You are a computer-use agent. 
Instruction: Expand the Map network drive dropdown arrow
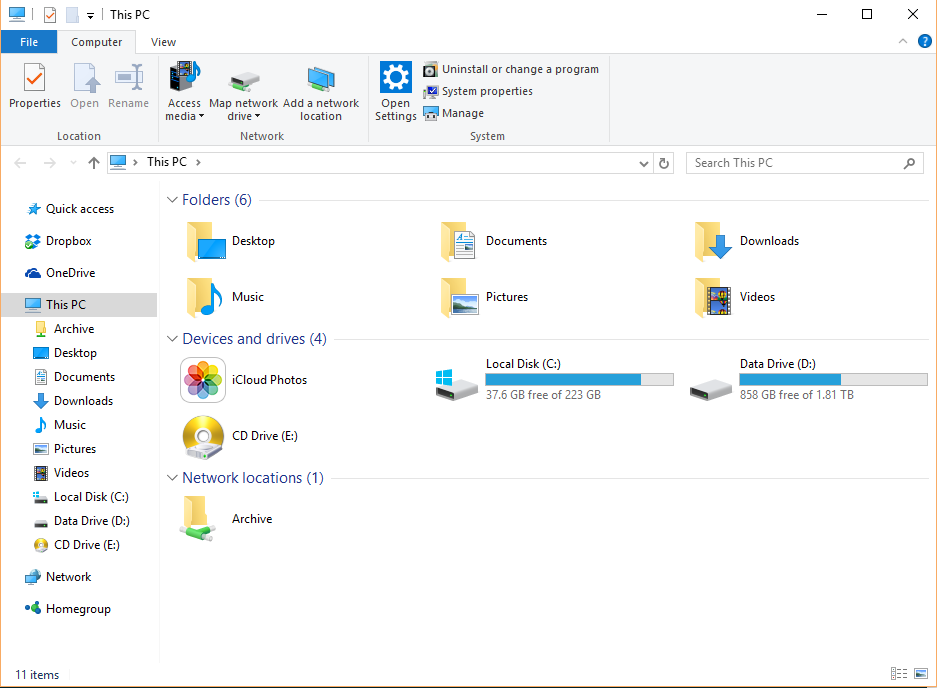pos(258,117)
